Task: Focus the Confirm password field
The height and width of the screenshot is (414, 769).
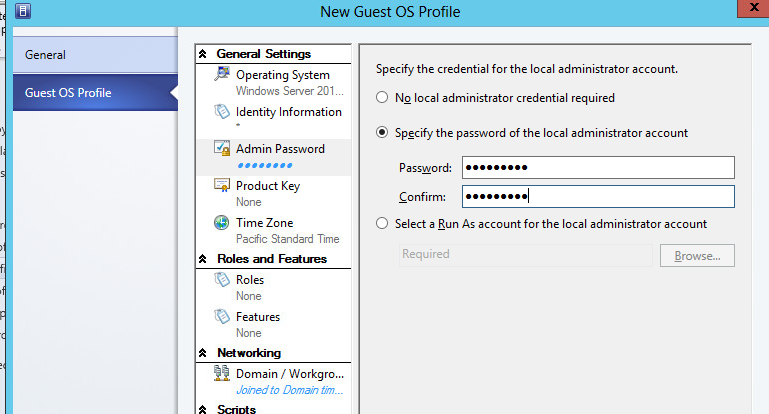Action: [x=598, y=197]
